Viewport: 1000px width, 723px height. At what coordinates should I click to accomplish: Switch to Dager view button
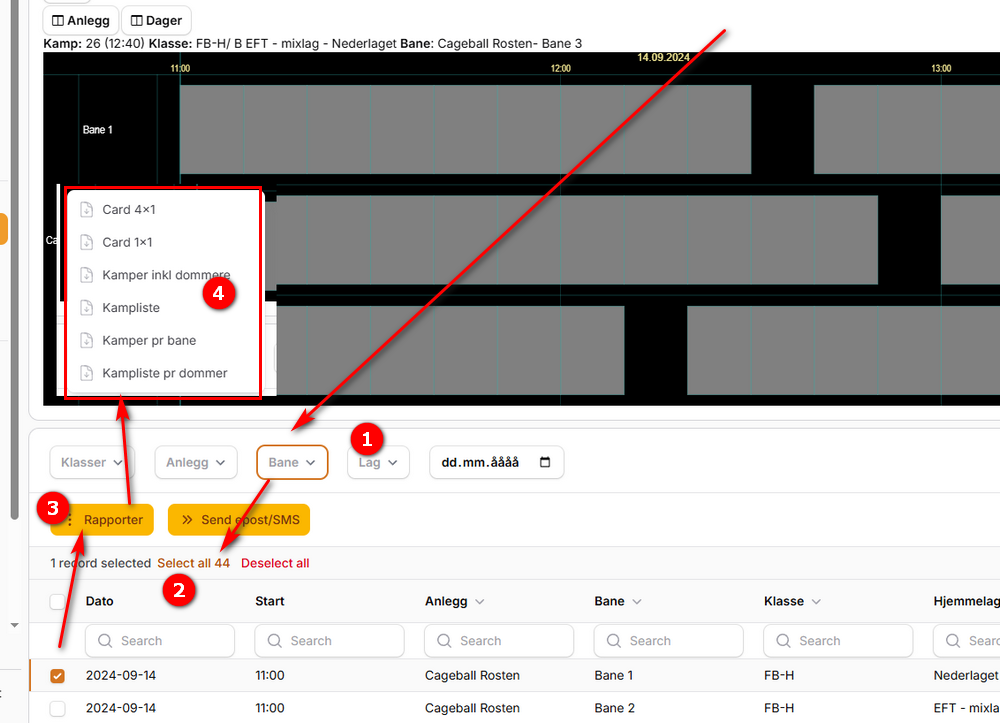pyautogui.click(x=156, y=20)
